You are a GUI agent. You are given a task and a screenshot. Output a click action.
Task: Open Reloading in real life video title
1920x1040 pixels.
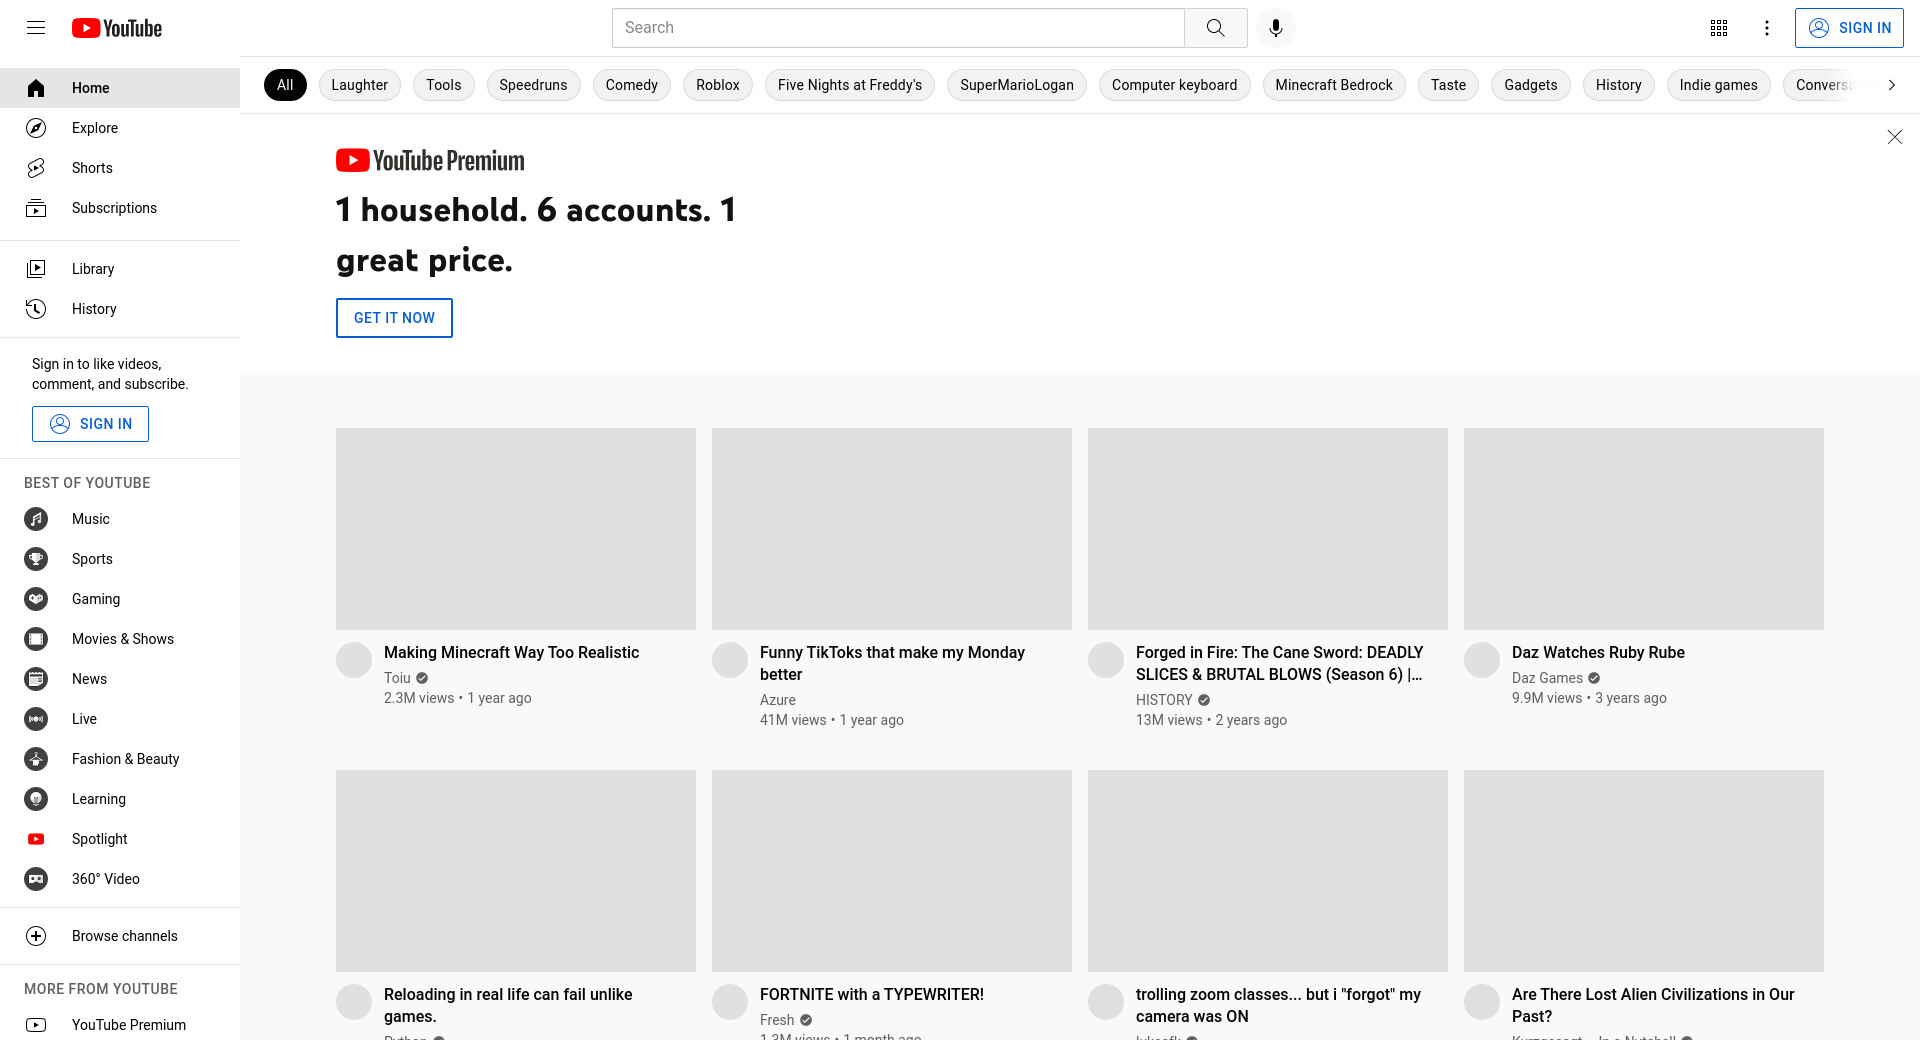(508, 1005)
